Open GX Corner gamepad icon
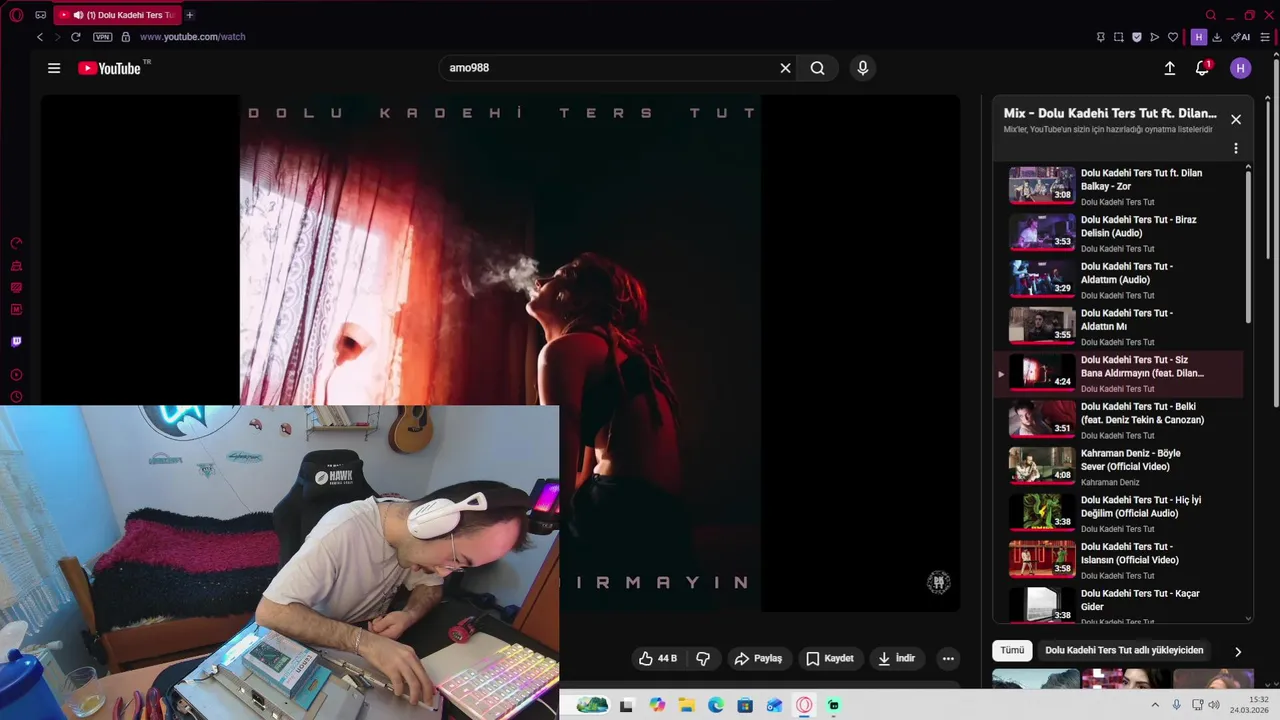 pyautogui.click(x=40, y=15)
